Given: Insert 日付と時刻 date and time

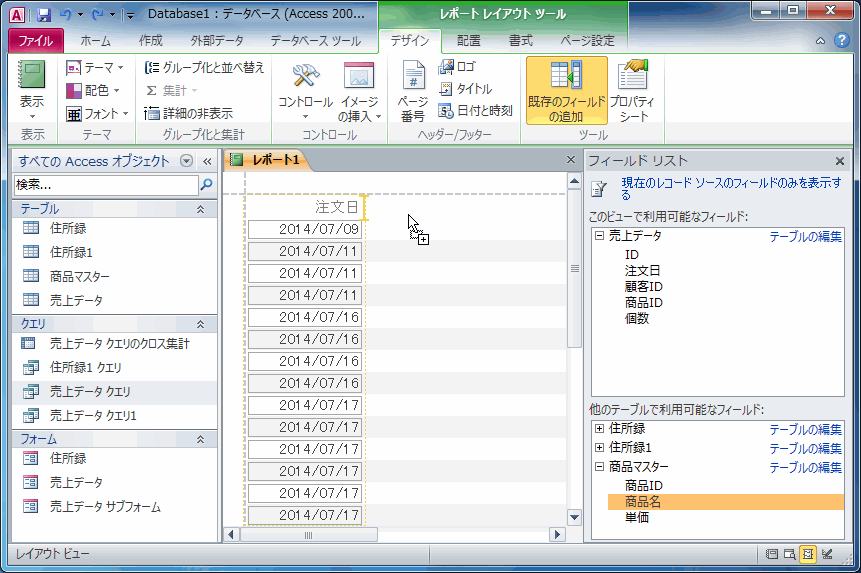Looking at the screenshot, I should [x=476, y=111].
